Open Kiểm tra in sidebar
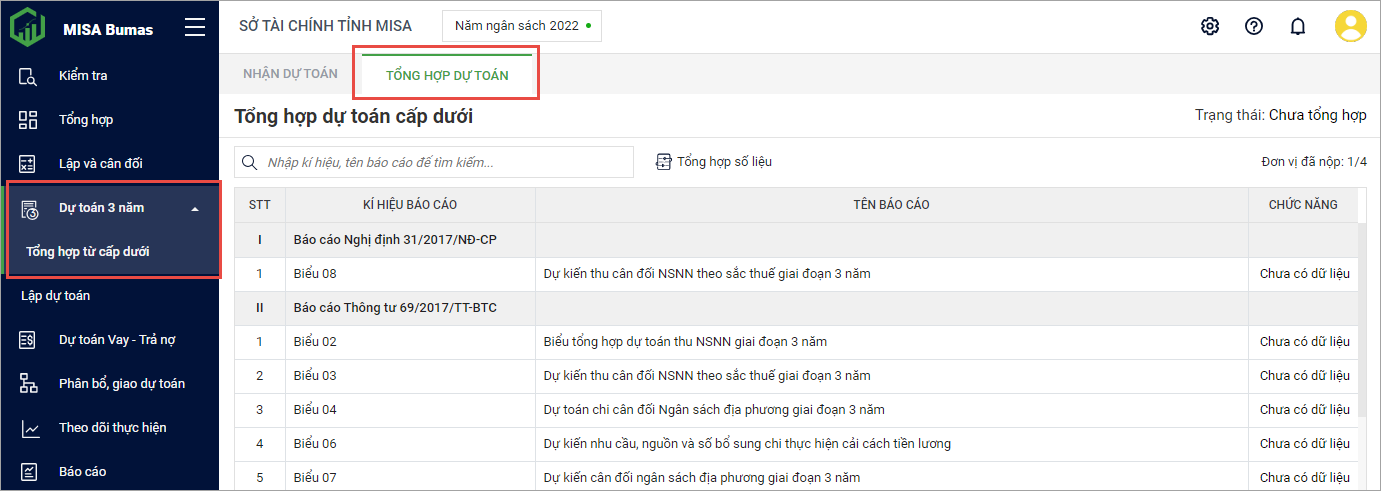 point(83,76)
